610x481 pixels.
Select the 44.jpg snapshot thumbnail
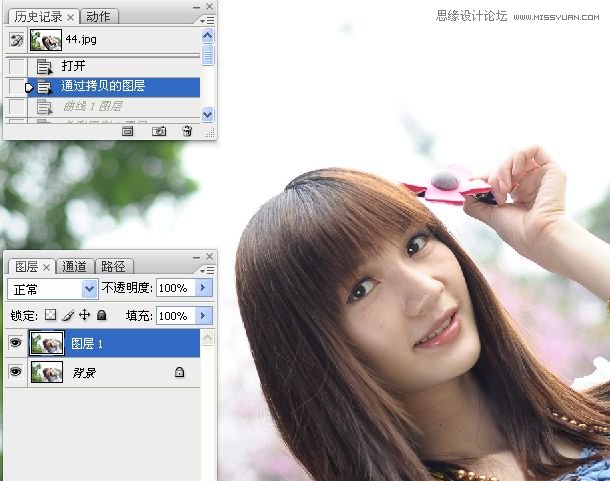(x=46, y=40)
